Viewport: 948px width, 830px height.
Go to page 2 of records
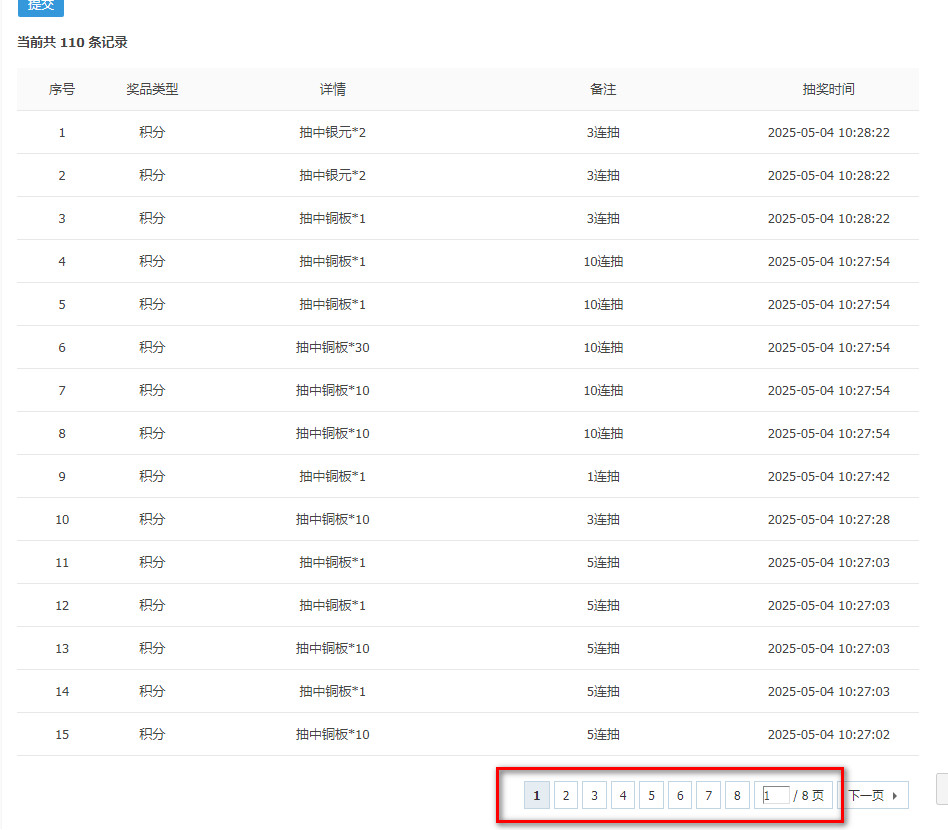(565, 796)
